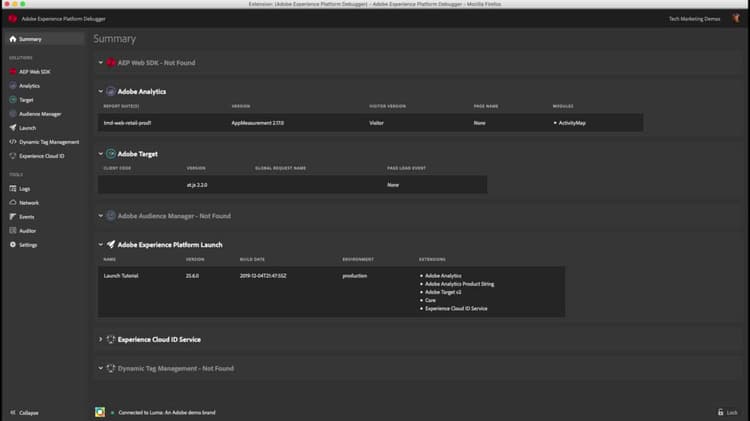Click the Adobe Analytics section heading

[x=142, y=91]
